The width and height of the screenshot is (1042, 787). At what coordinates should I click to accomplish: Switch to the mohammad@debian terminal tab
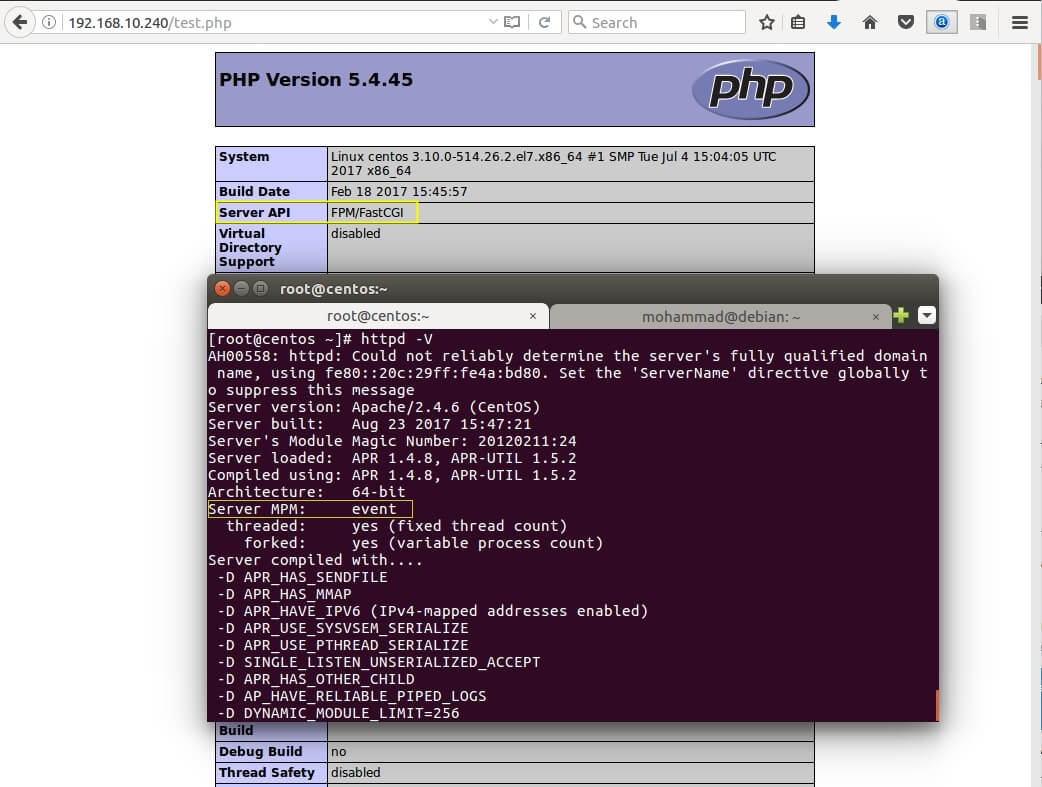(720, 316)
